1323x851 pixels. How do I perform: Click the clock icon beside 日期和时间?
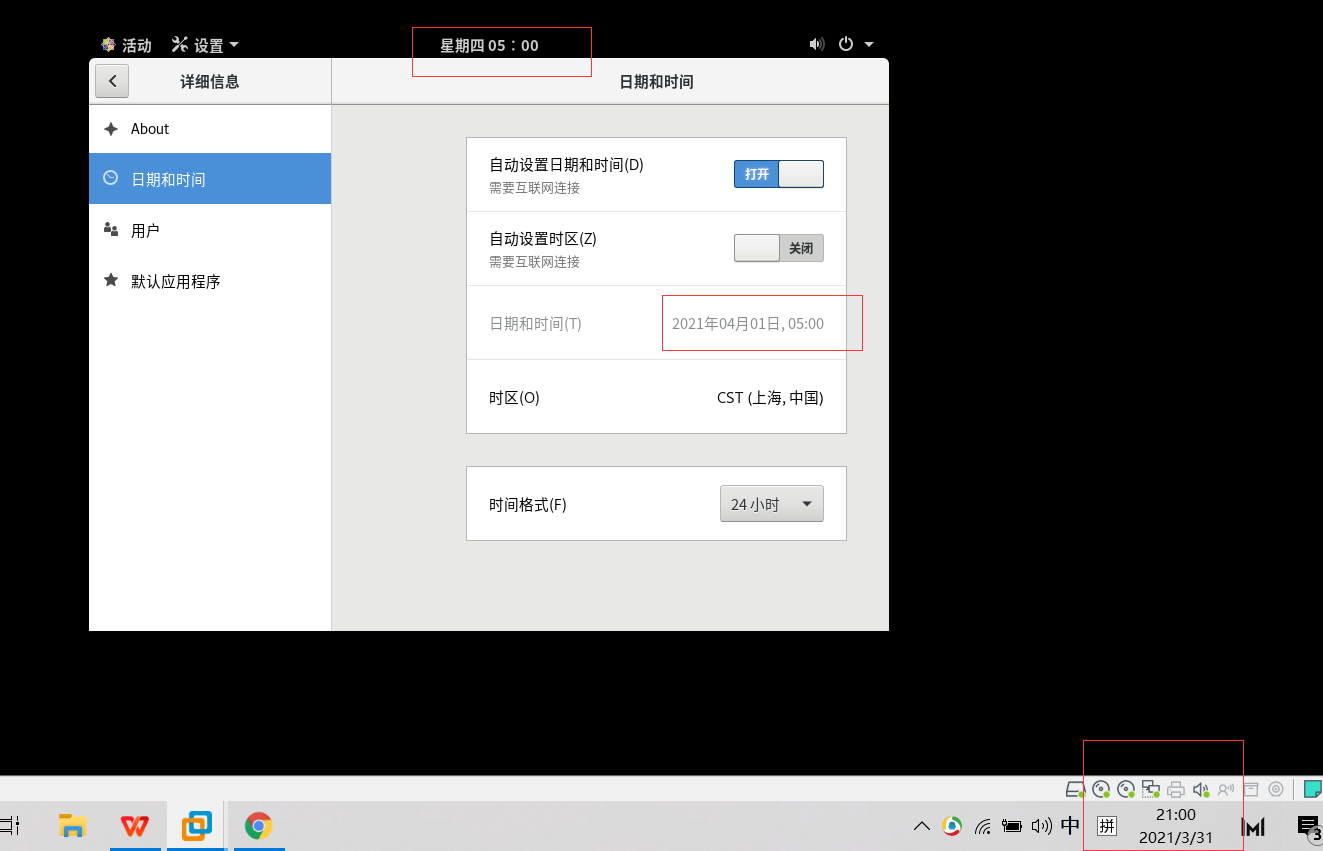point(111,178)
